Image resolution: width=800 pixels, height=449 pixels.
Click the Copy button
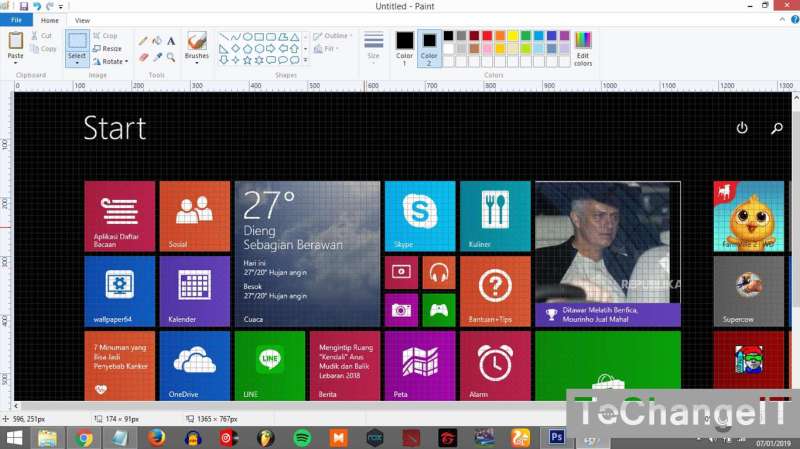coord(43,49)
